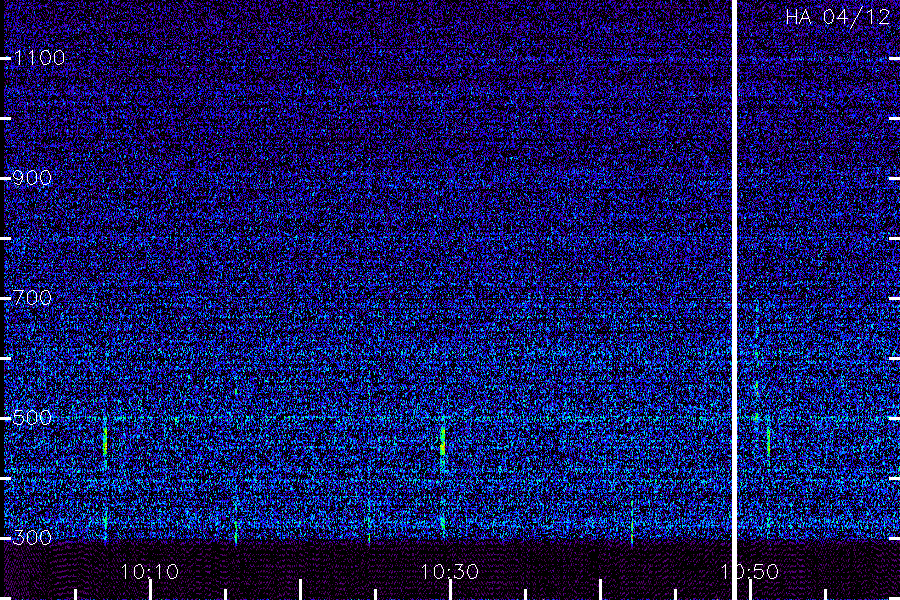Click the 300 frequency axis label
The image size is (900, 600).
tap(32, 537)
